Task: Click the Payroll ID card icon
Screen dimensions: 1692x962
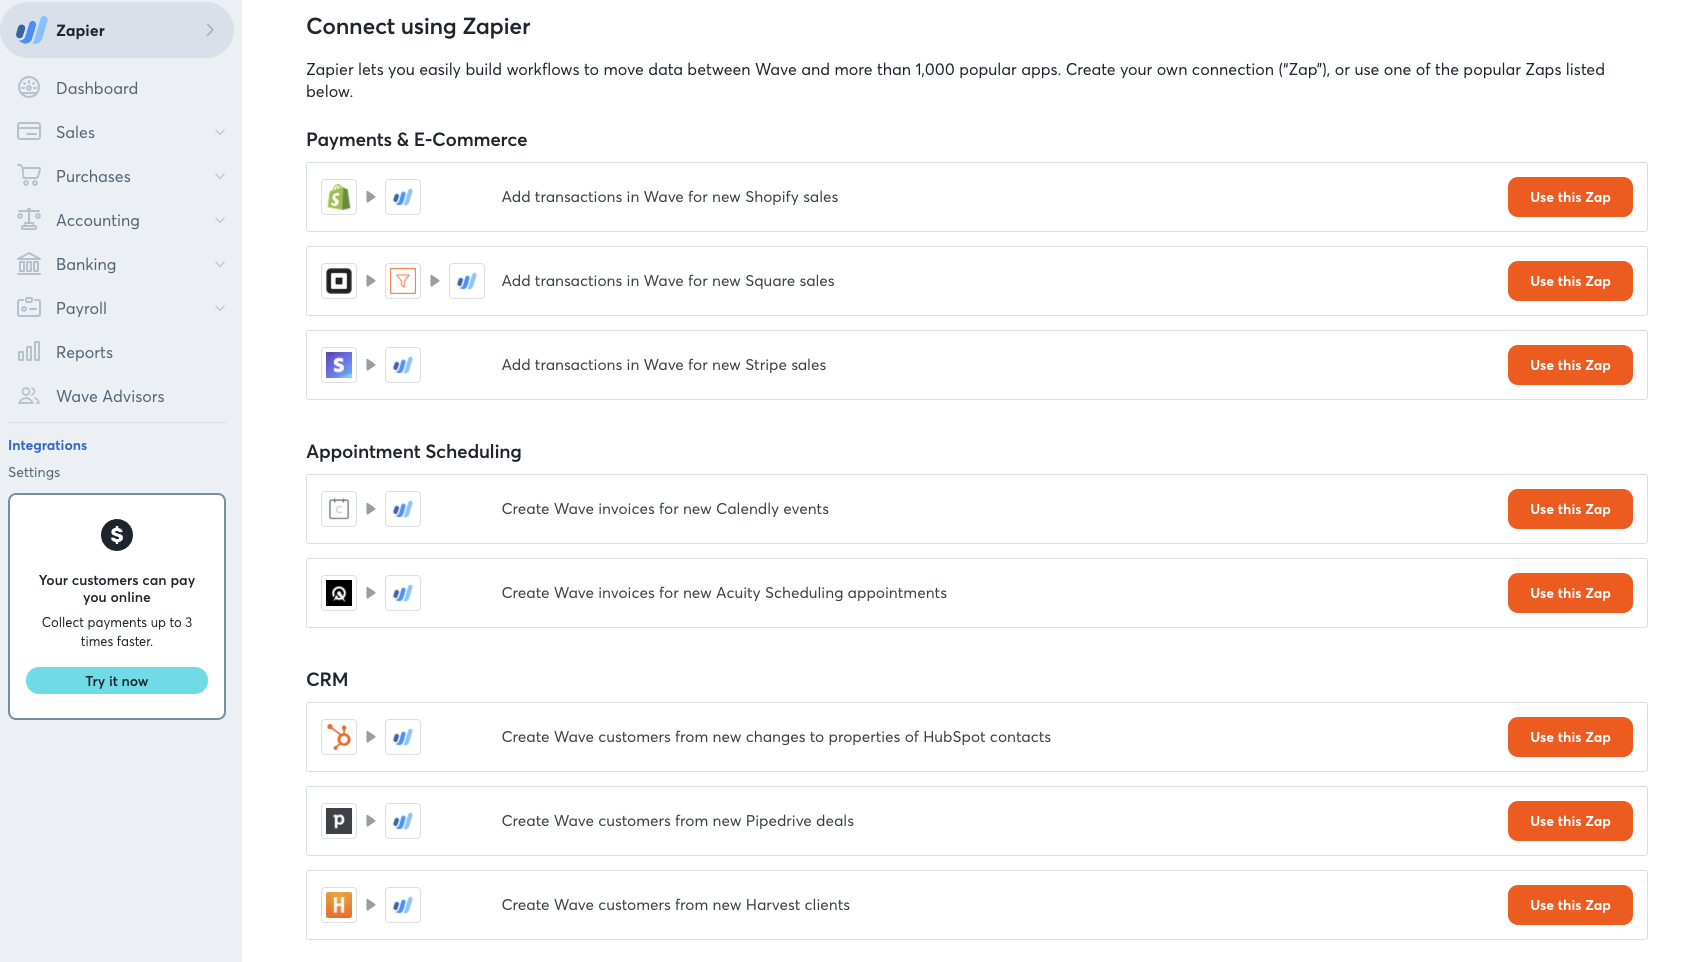Action: [29, 308]
